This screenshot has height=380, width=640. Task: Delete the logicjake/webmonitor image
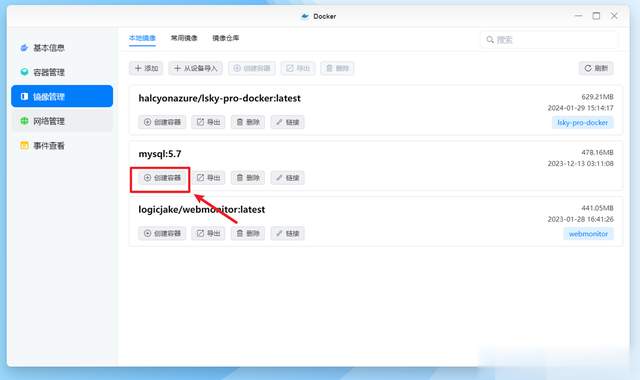click(x=248, y=233)
